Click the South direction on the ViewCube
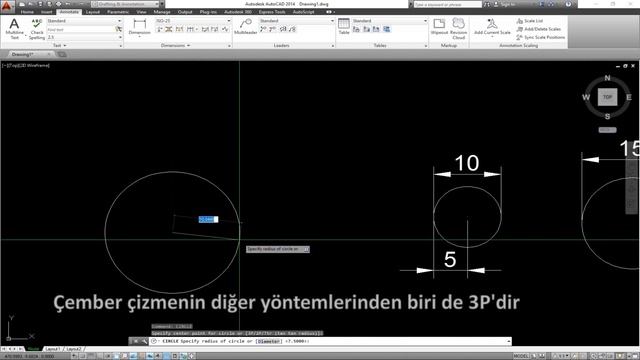 [x=607, y=117]
